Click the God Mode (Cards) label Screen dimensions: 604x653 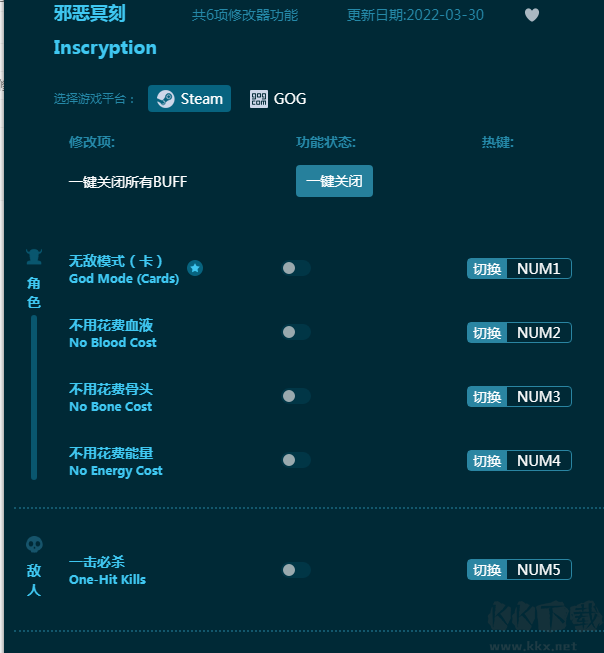tap(124, 278)
